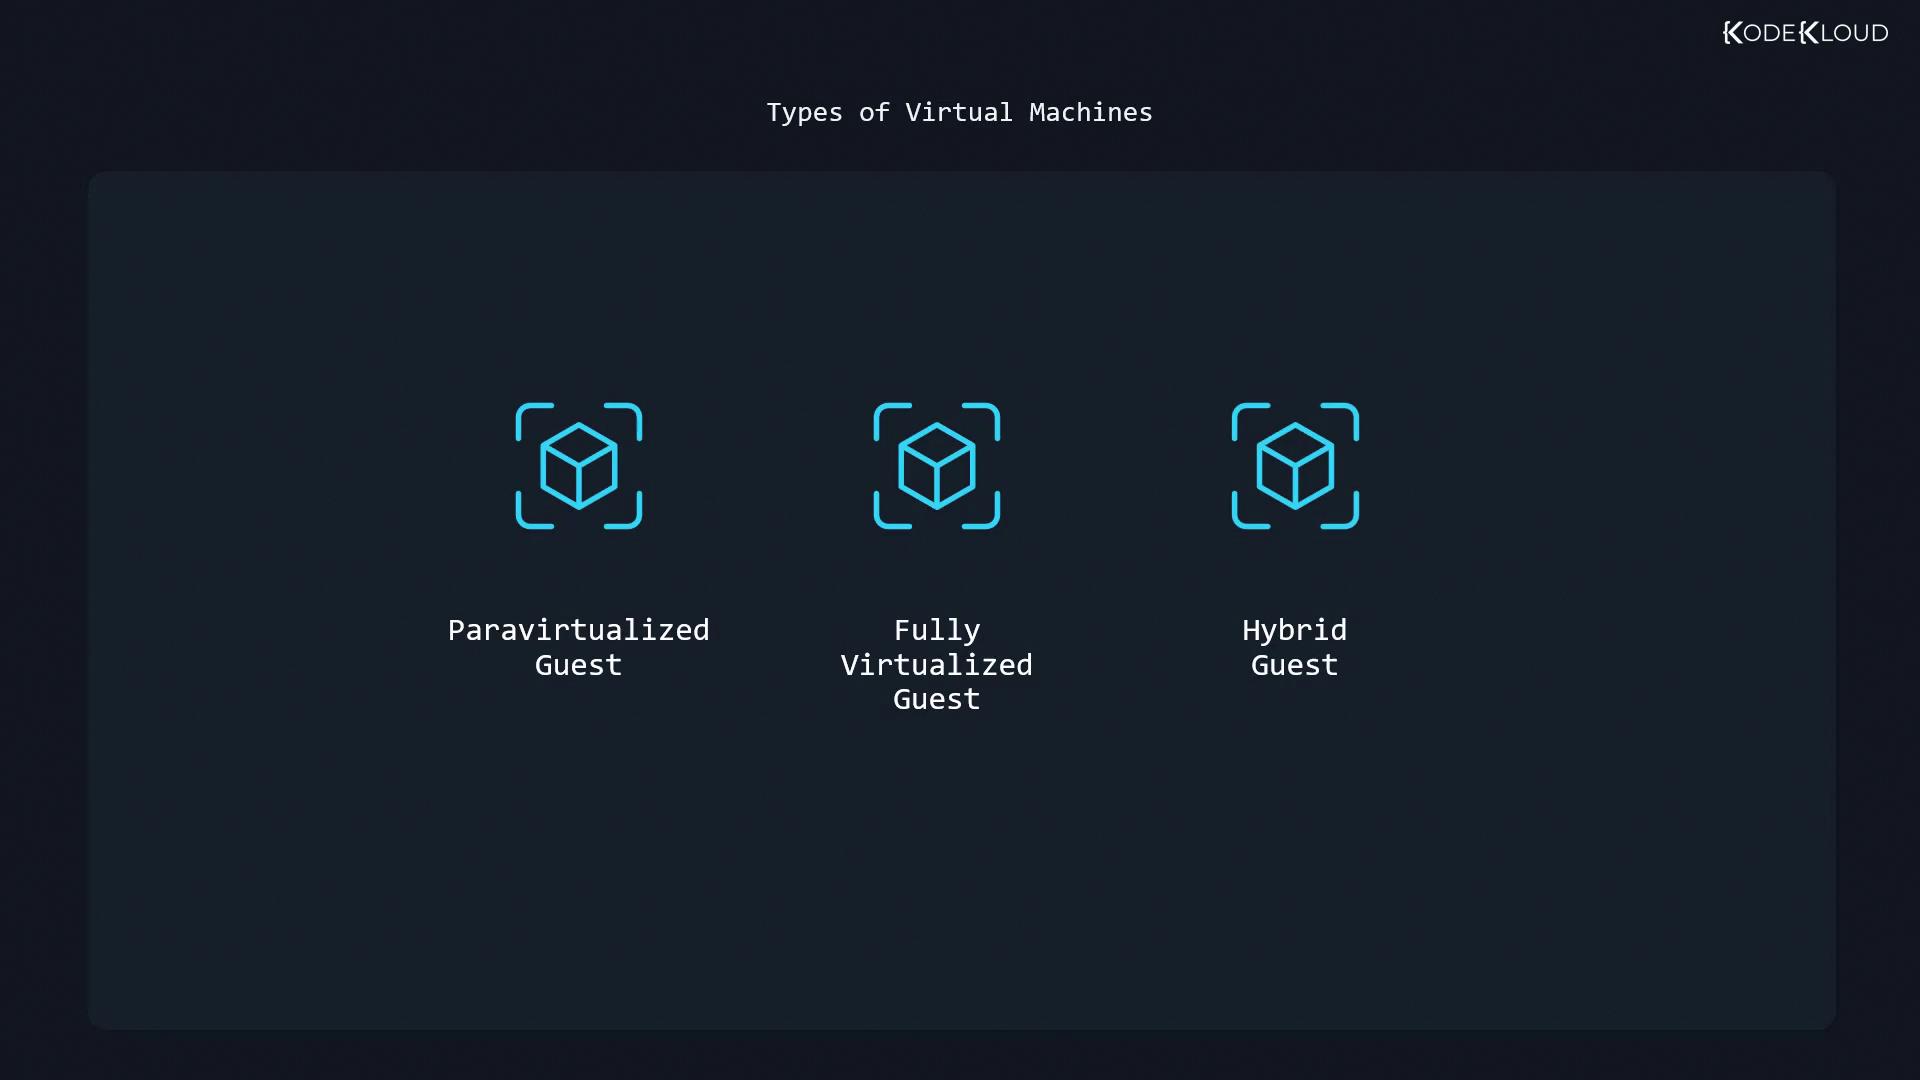Image resolution: width=1920 pixels, height=1080 pixels.
Task: Click 'Guest' at the bottom of the middle label
Action: [936, 699]
